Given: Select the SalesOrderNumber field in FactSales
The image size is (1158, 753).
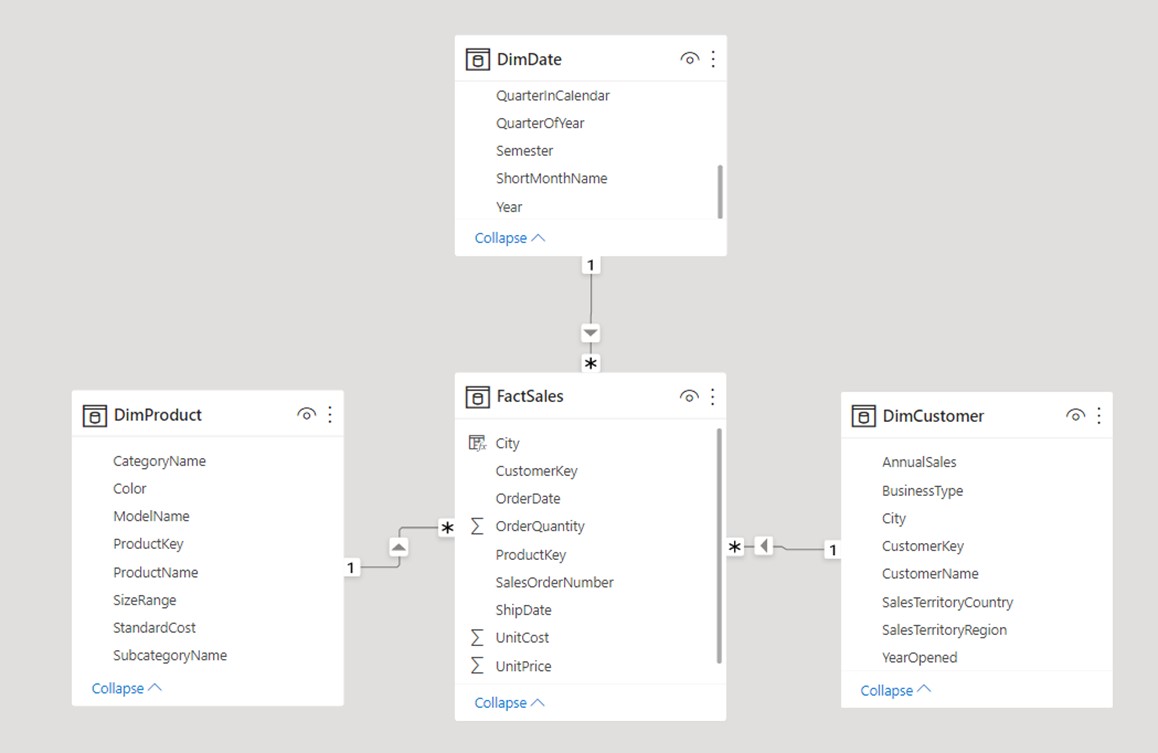Looking at the screenshot, I should click(x=554, y=582).
